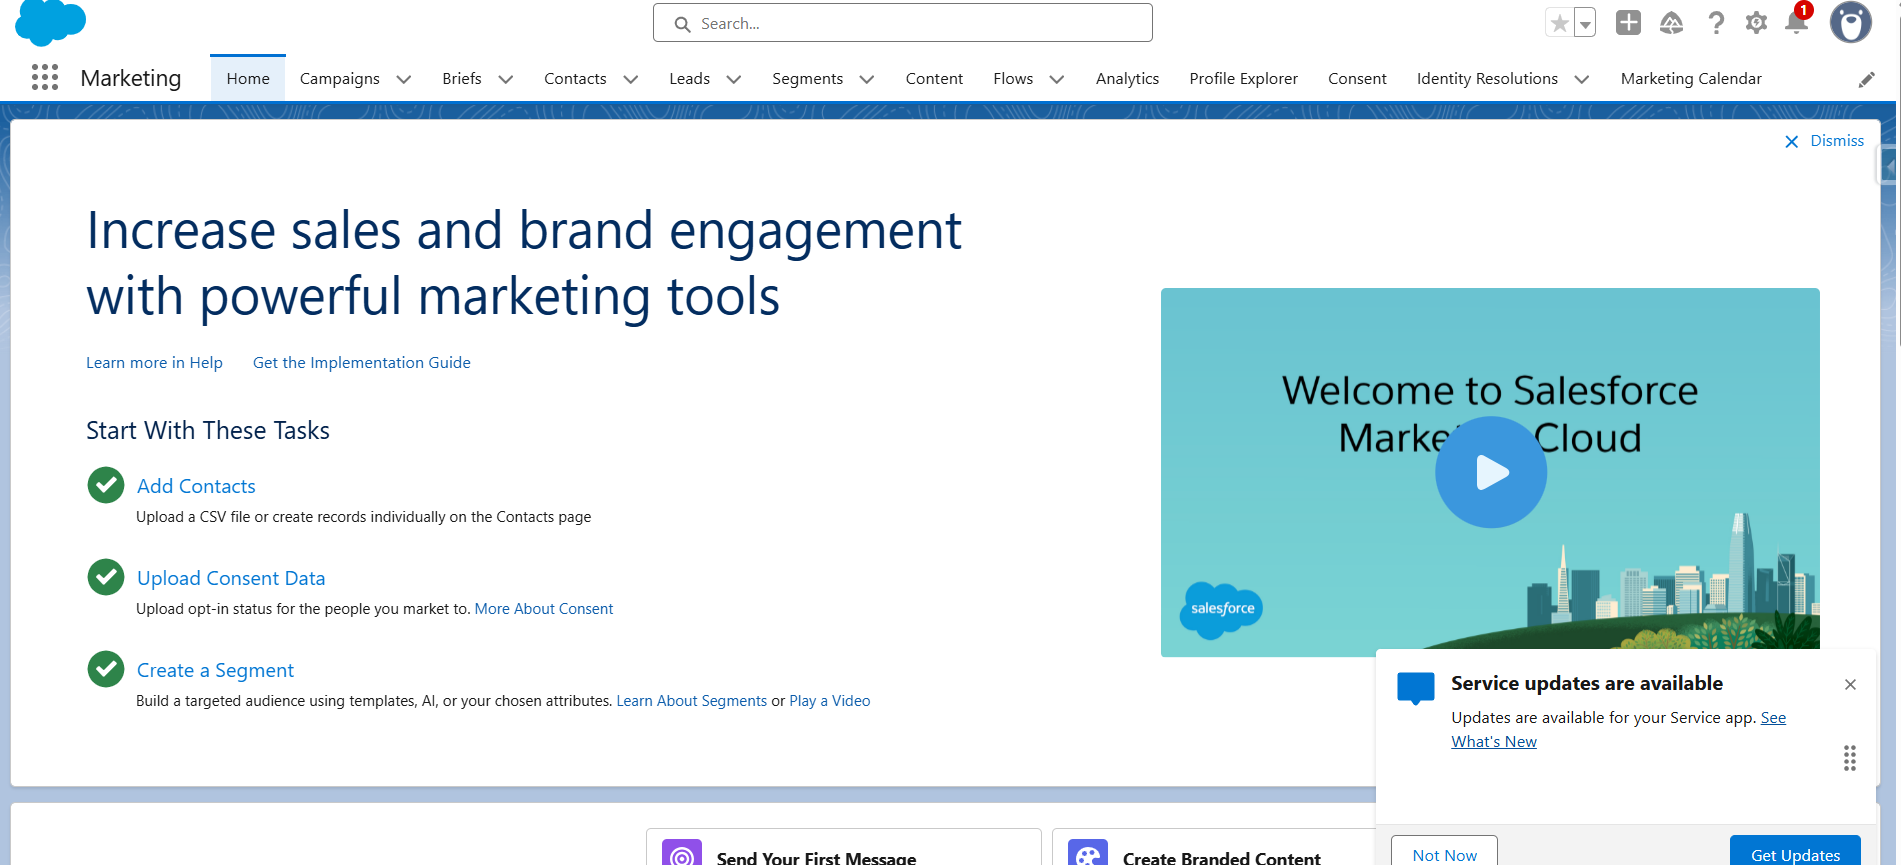
Task: Close the Service updates popup
Action: click(x=1850, y=684)
